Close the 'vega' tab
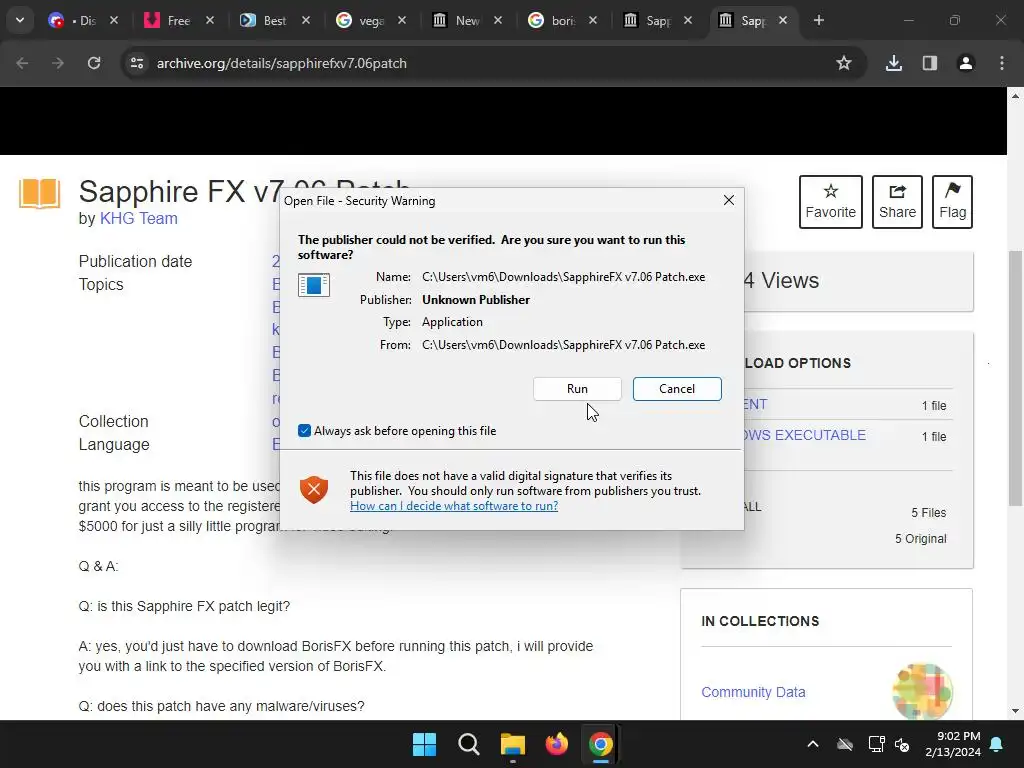This screenshot has width=1024, height=768. [x=402, y=20]
